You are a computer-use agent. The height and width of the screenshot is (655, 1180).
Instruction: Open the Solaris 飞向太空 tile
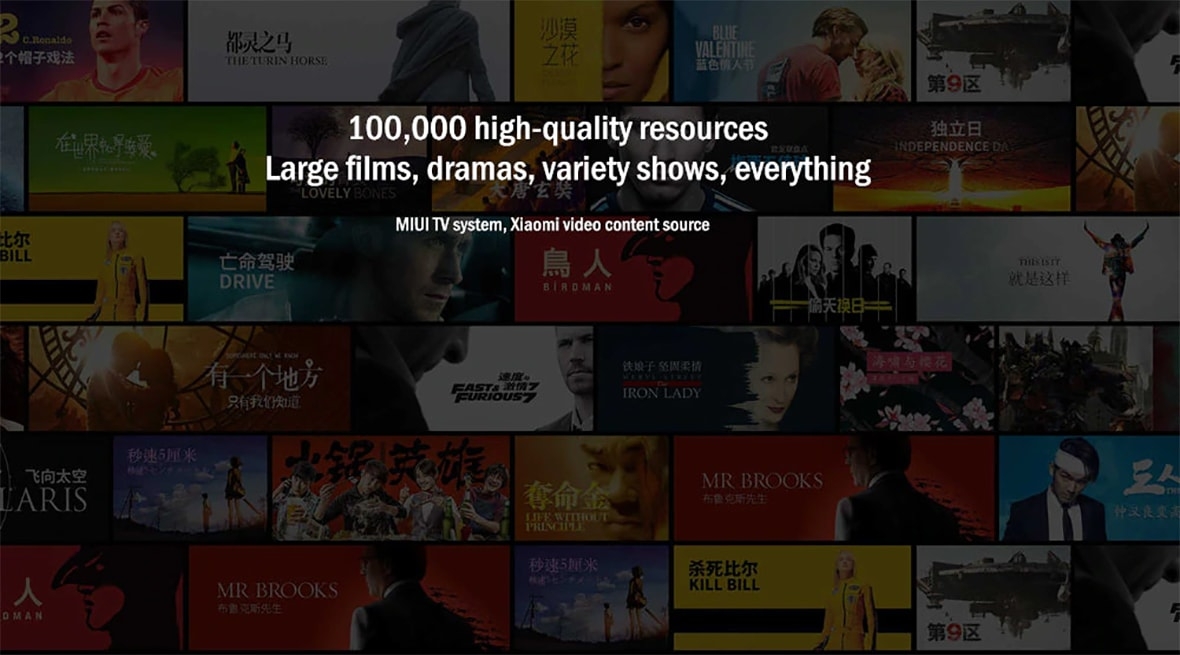coord(54,488)
